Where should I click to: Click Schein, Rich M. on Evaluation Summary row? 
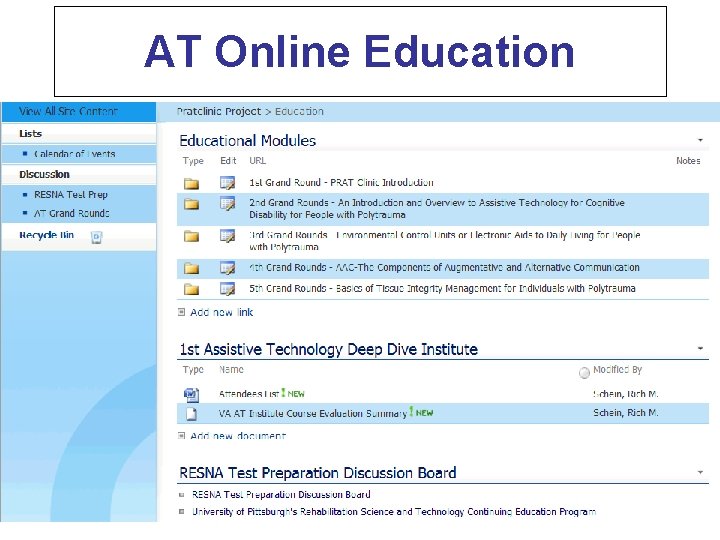(x=625, y=413)
